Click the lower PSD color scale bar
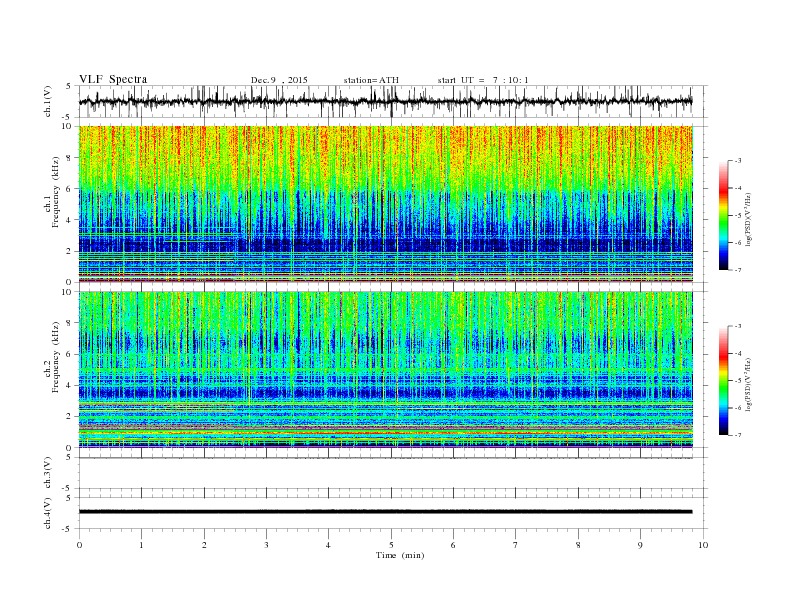Screen dimensions: 792x612 coord(723,380)
